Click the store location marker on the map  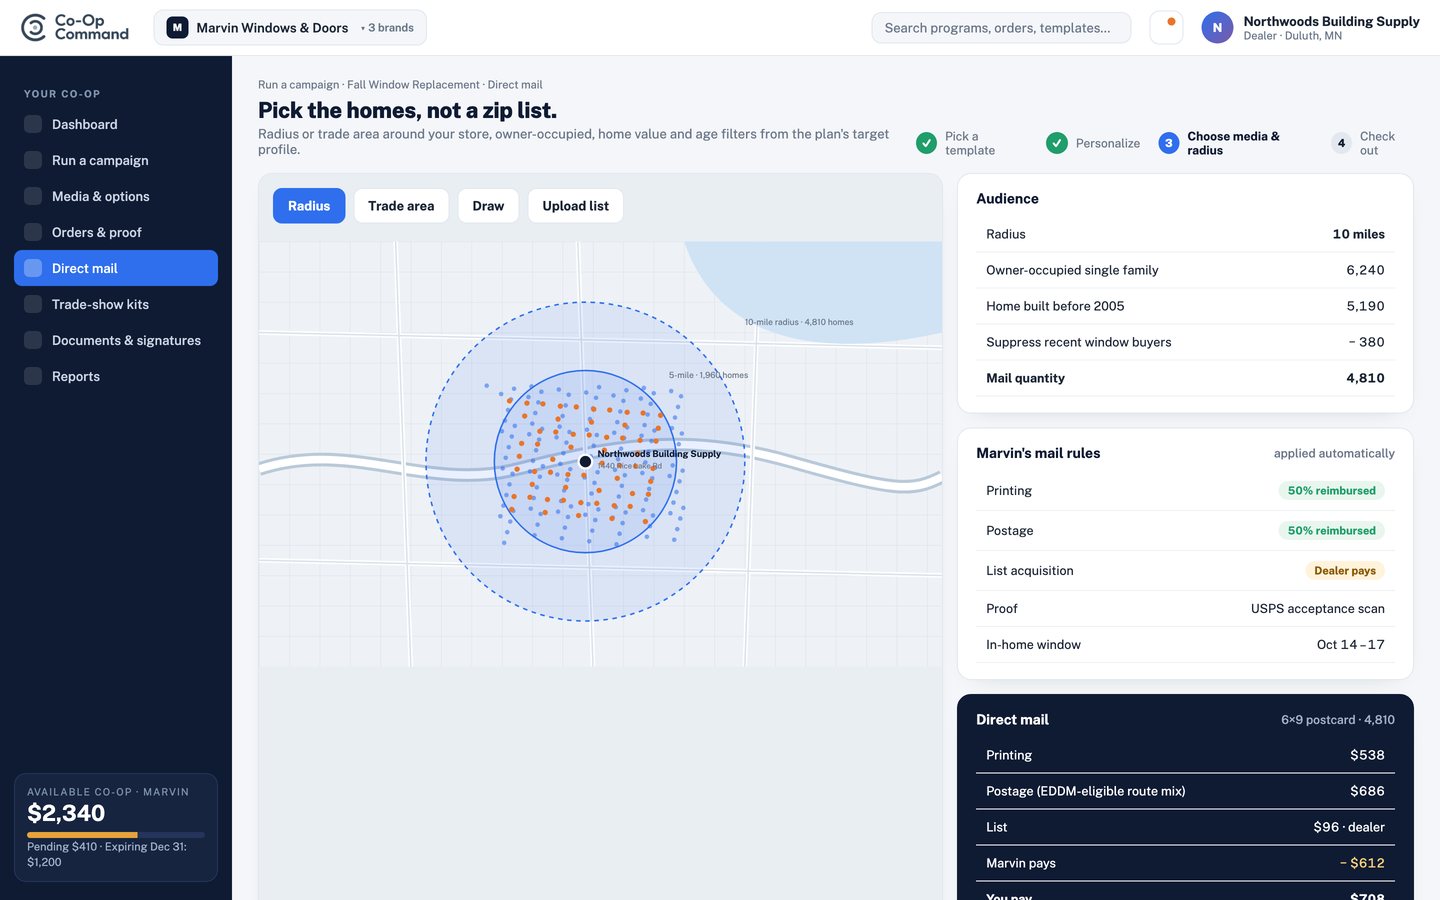point(585,461)
